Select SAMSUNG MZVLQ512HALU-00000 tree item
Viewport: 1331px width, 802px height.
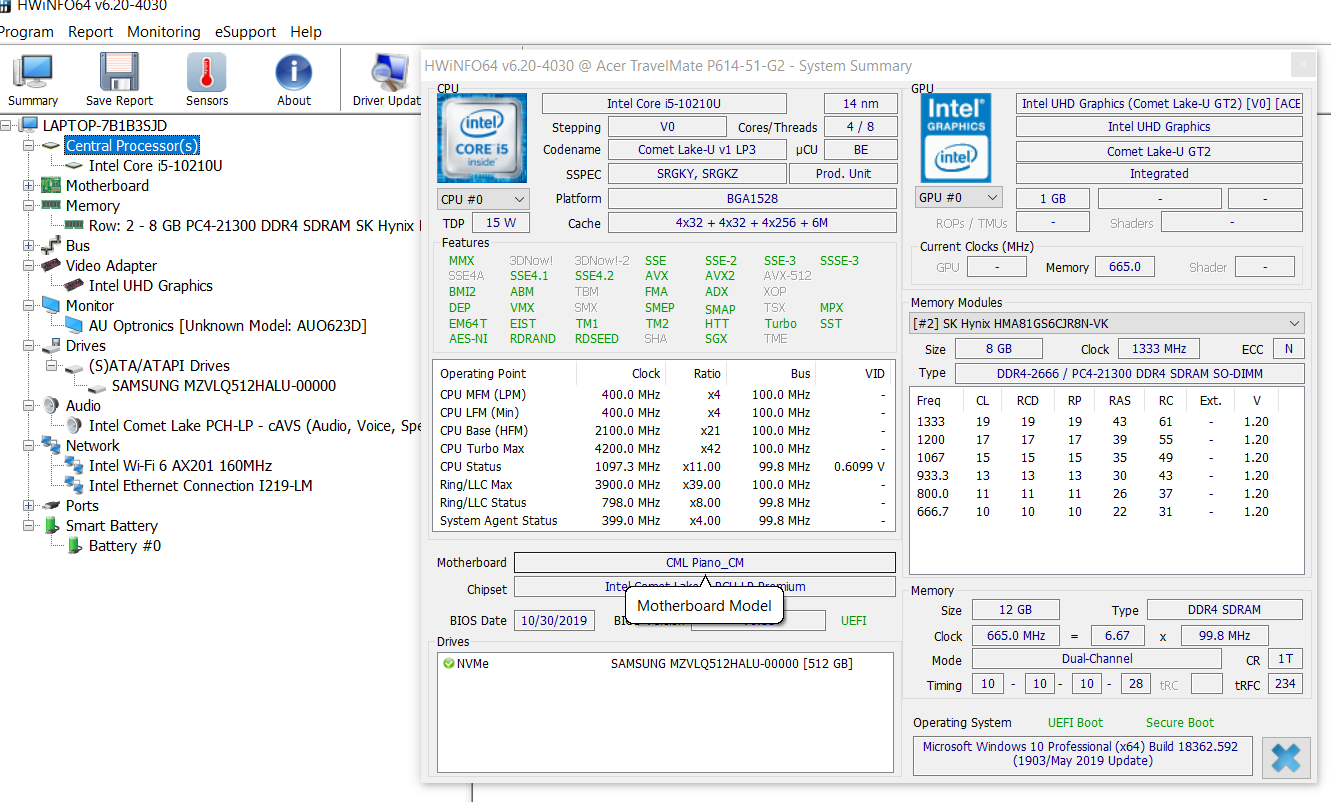click(223, 386)
